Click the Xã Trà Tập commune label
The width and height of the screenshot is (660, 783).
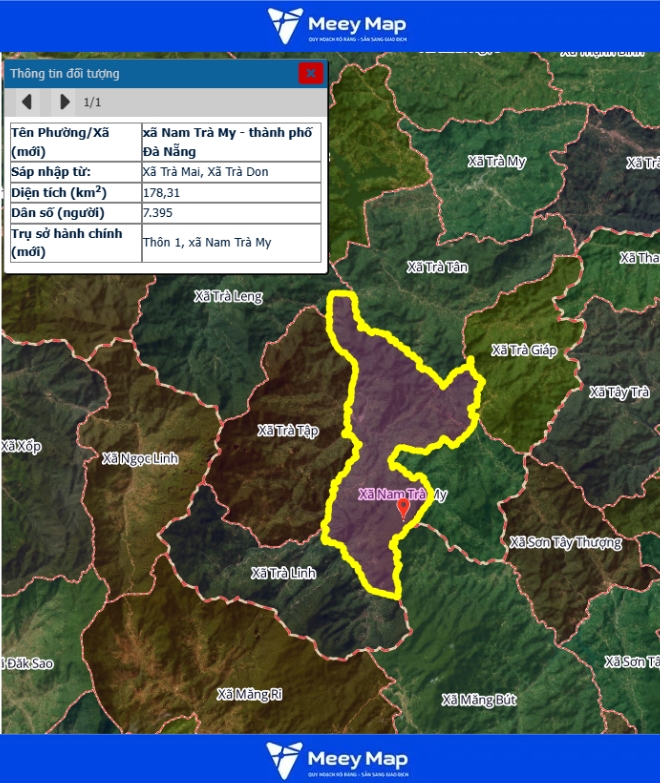(287, 430)
